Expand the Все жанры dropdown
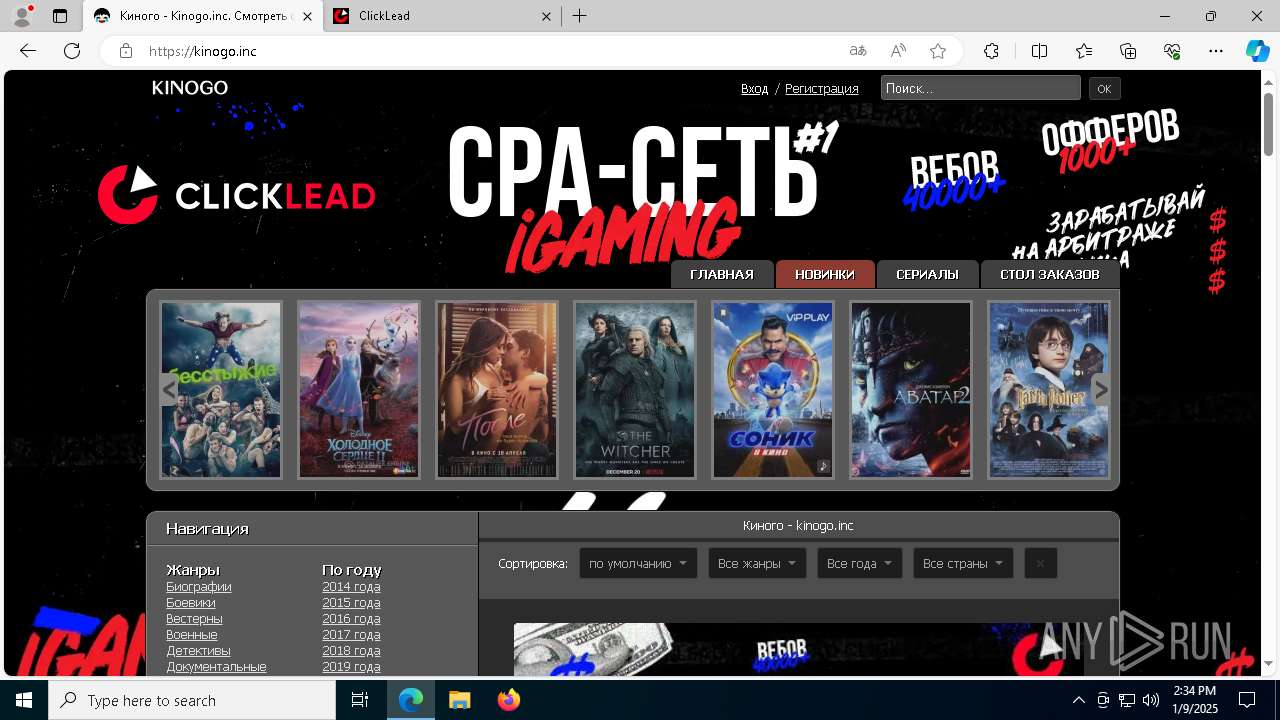This screenshot has width=1280, height=720. (x=757, y=563)
